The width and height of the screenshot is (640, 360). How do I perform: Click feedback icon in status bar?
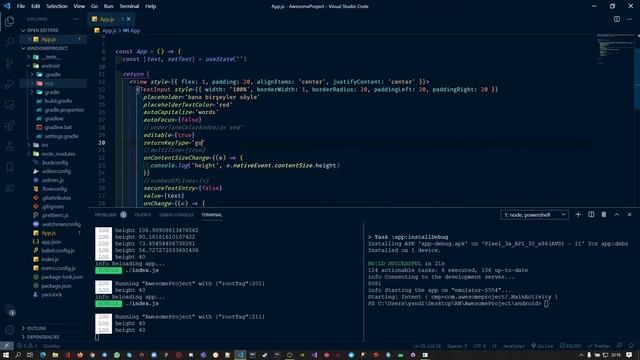pos(620,346)
